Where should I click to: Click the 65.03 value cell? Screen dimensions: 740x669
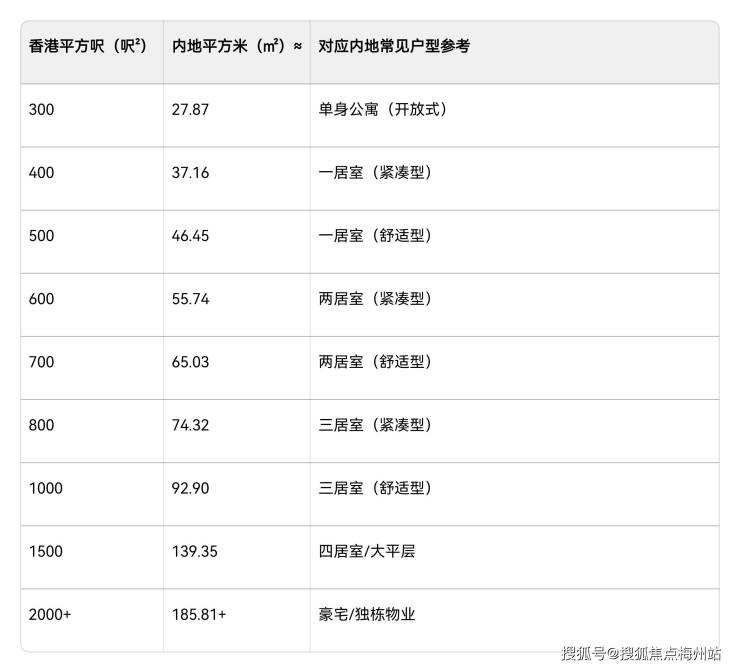point(190,361)
